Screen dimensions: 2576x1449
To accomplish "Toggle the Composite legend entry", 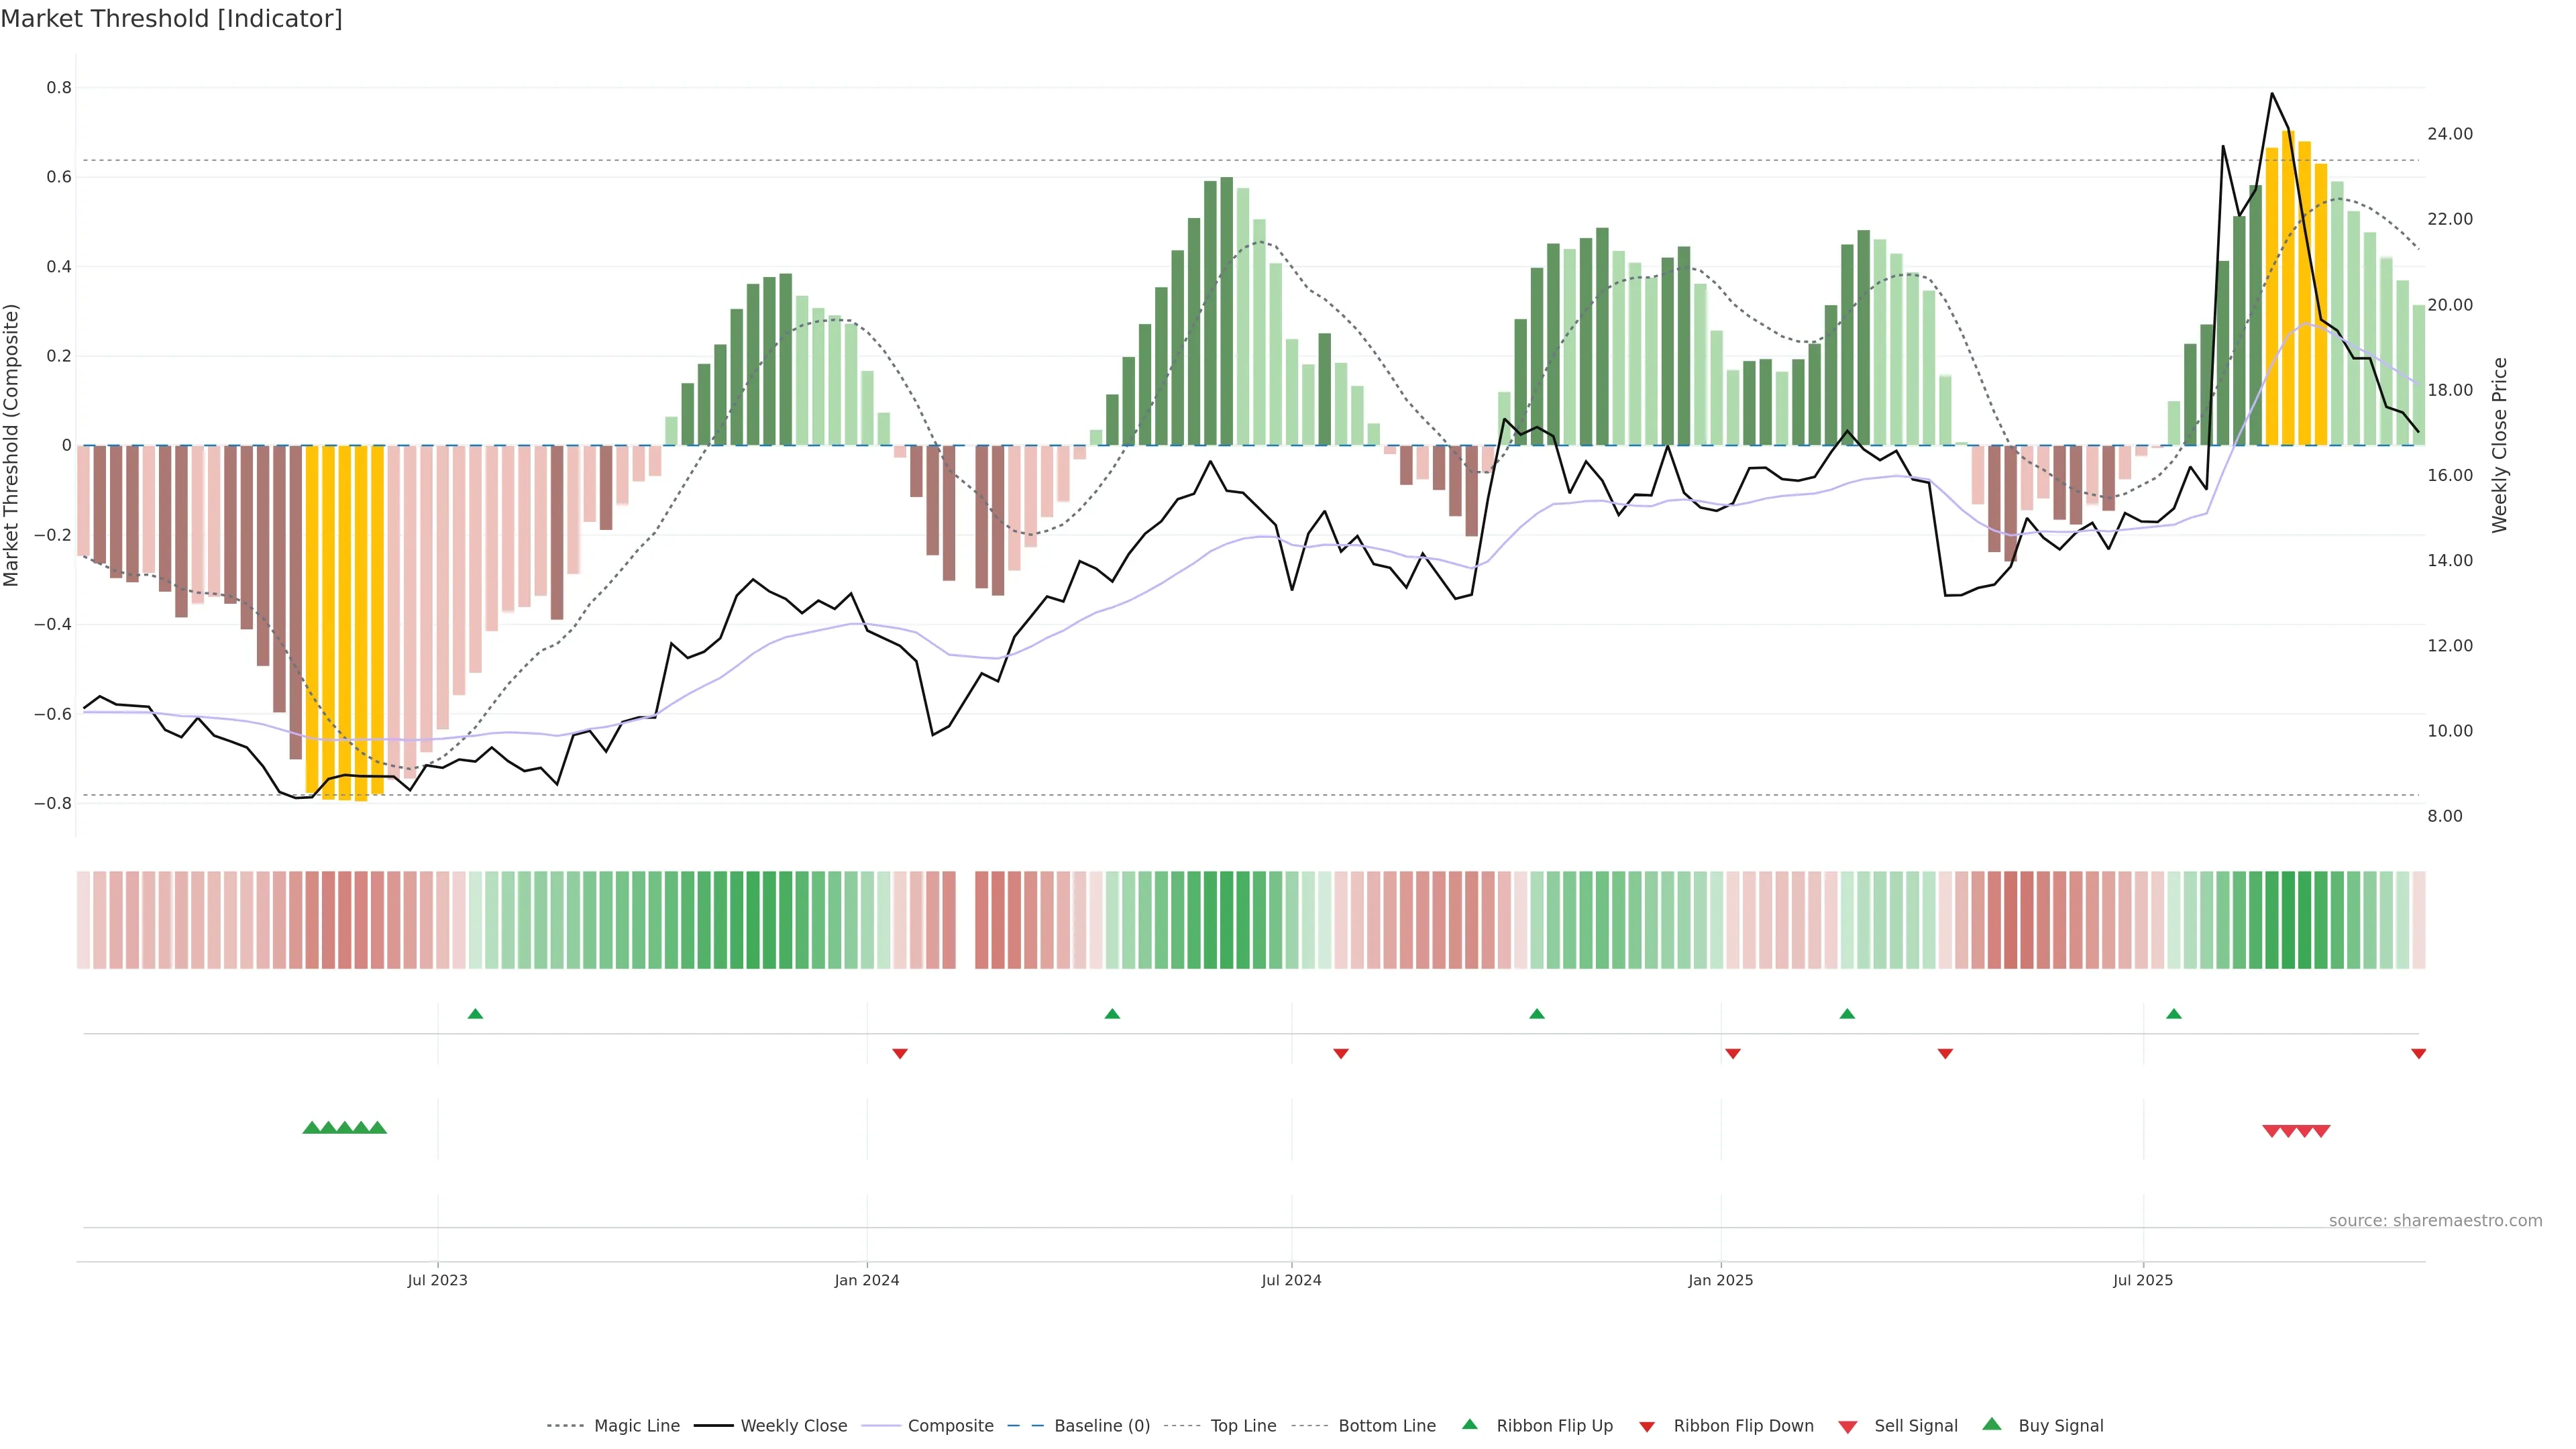I will point(950,1426).
